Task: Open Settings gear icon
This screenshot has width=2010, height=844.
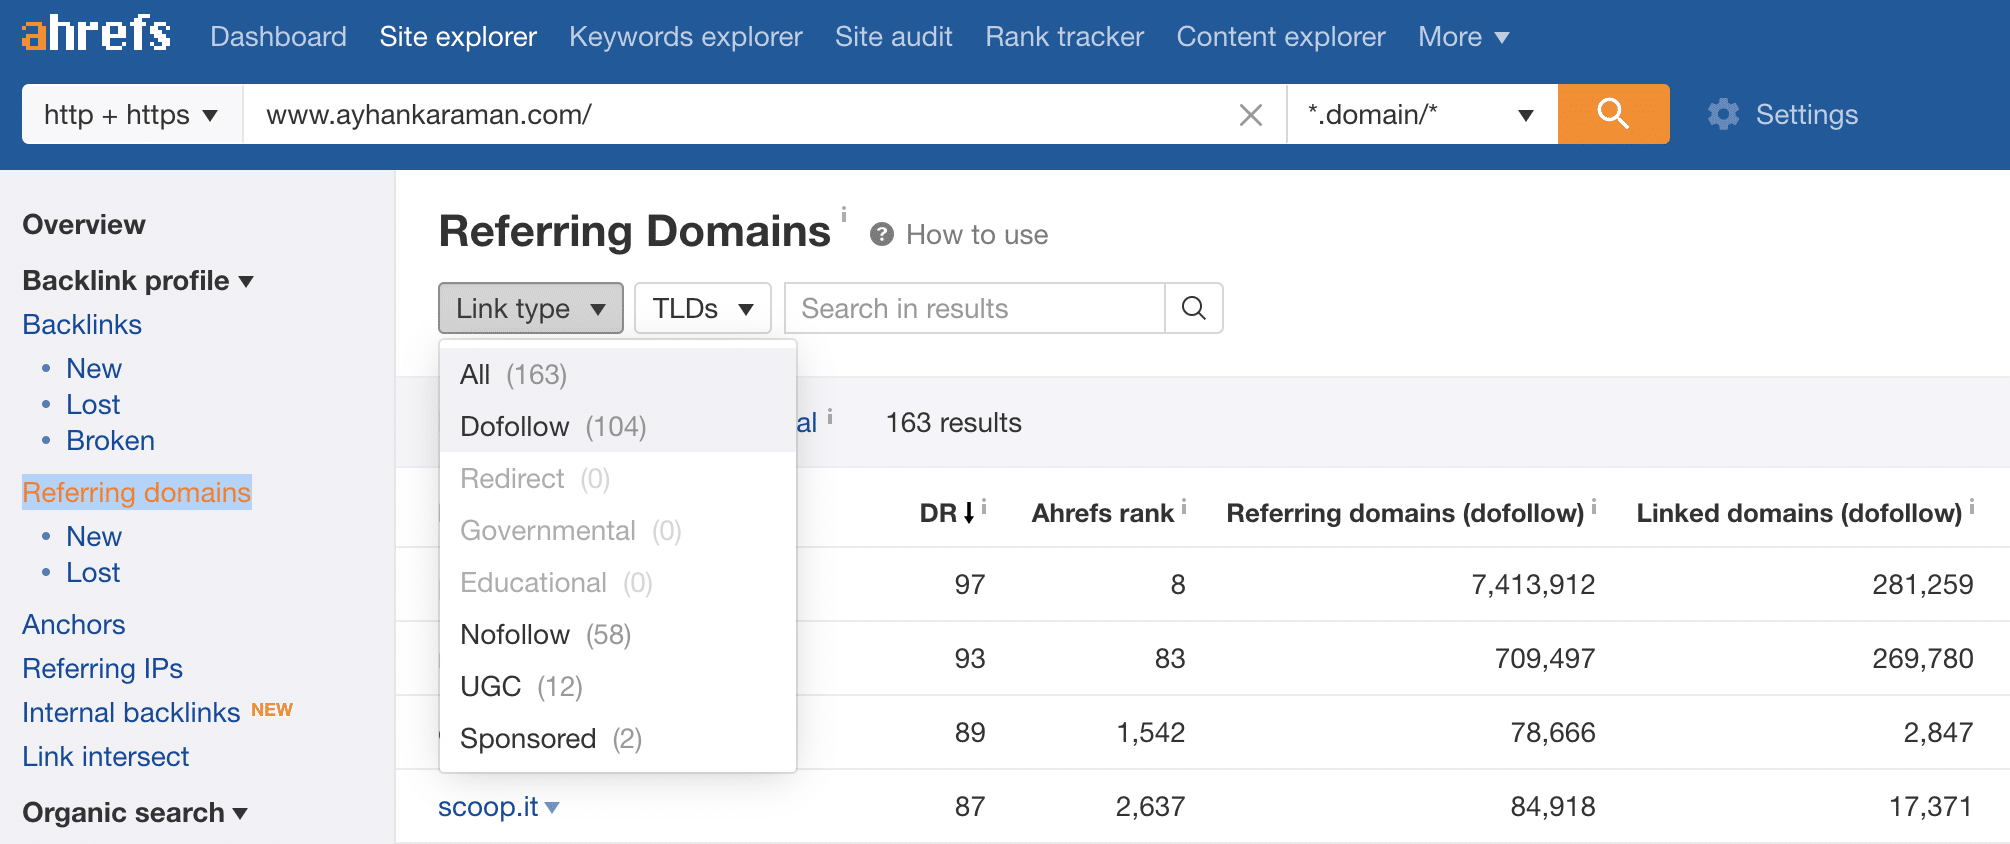Action: click(x=1723, y=114)
